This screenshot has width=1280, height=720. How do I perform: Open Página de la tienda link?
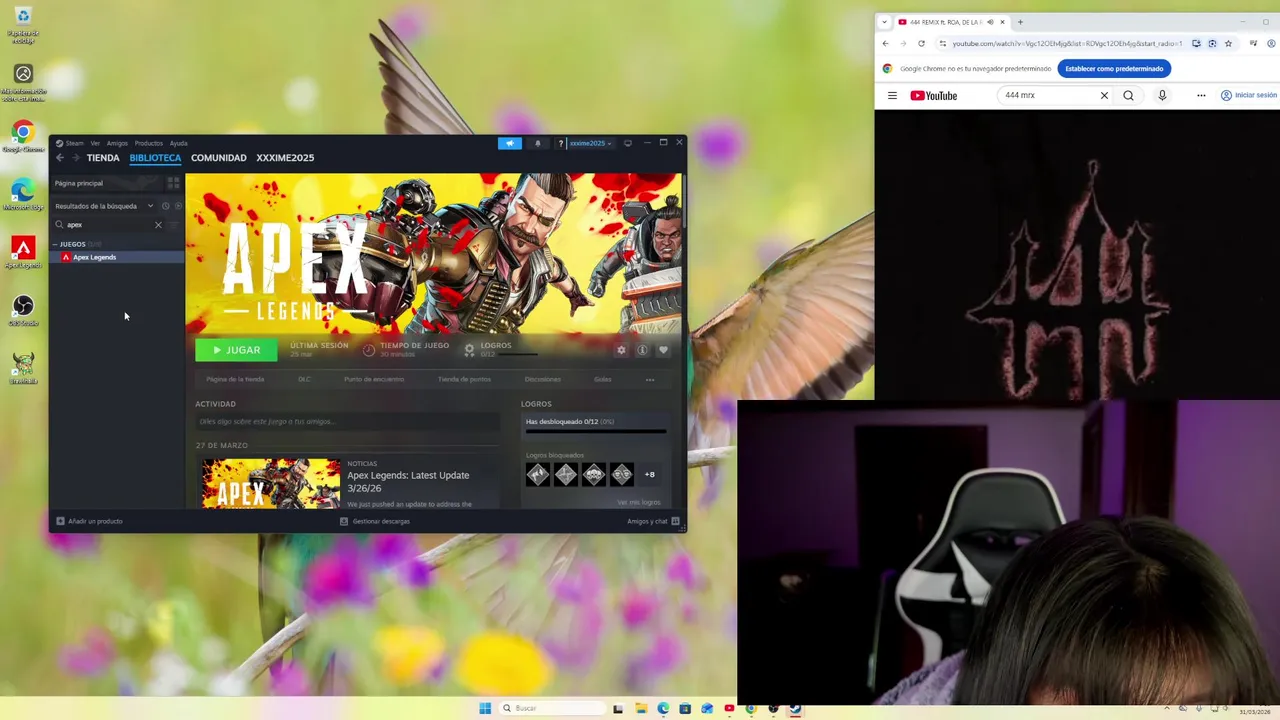(x=235, y=379)
